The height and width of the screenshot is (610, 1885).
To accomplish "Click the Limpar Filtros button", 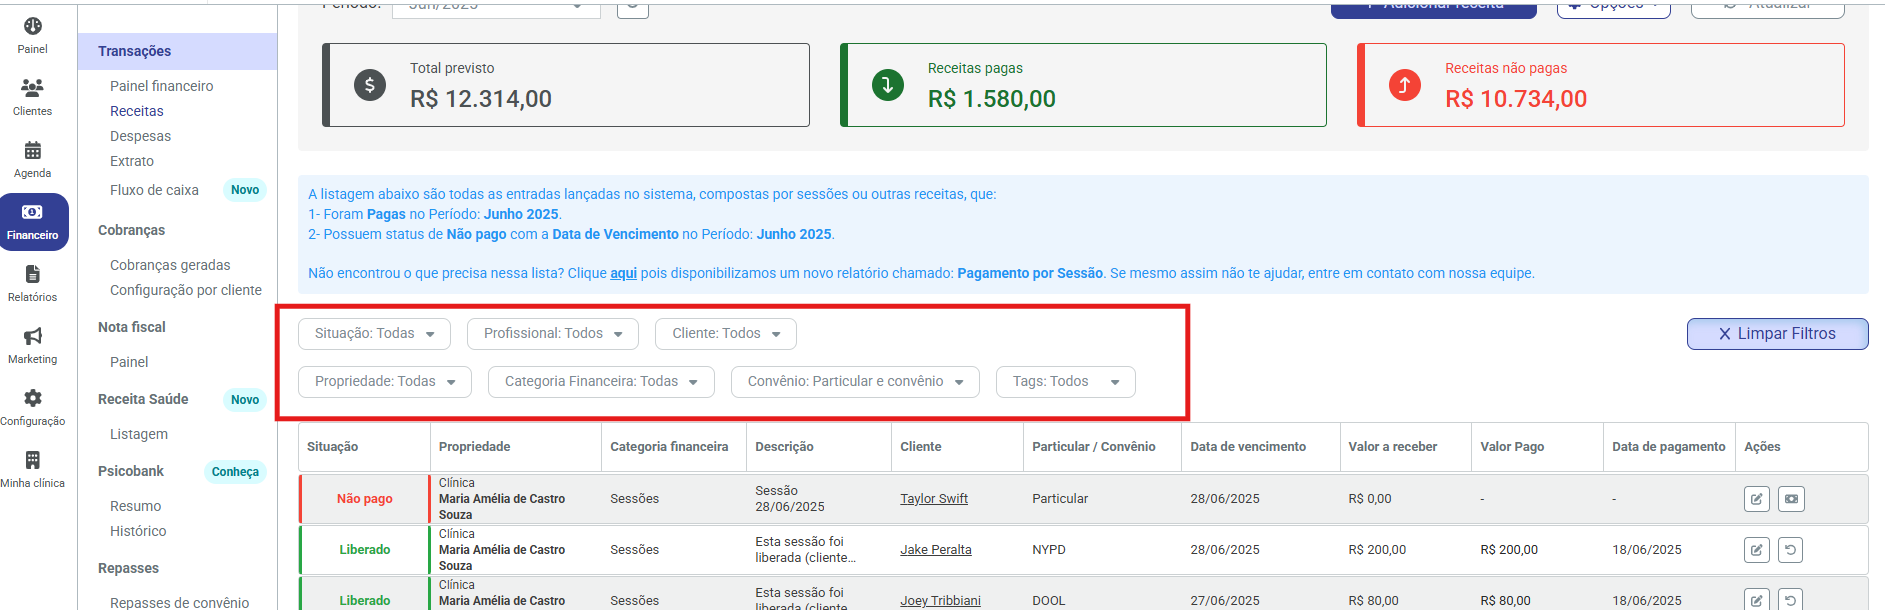I will [1777, 334].
